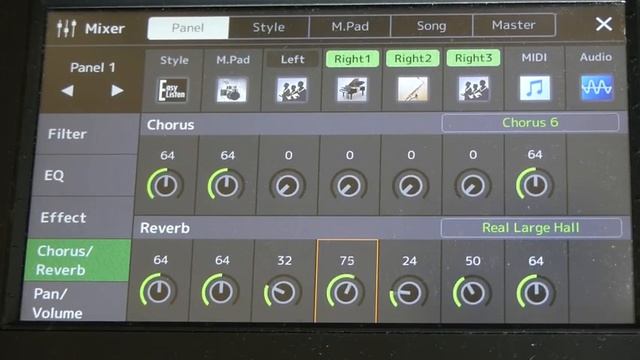Adjust the Right2 chorus knob
The height and width of the screenshot is (360, 640).
410,185
